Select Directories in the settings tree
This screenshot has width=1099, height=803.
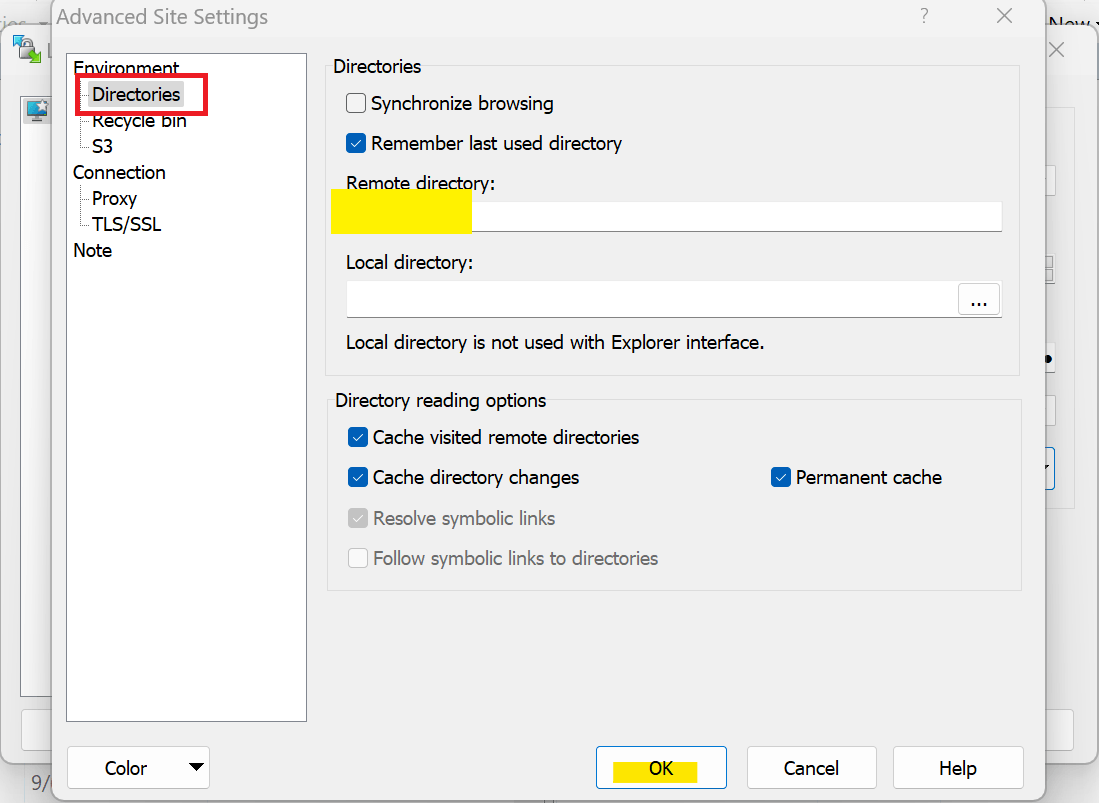136,95
